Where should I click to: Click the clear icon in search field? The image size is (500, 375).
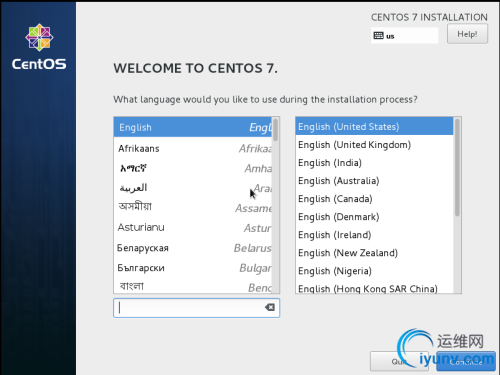point(270,307)
